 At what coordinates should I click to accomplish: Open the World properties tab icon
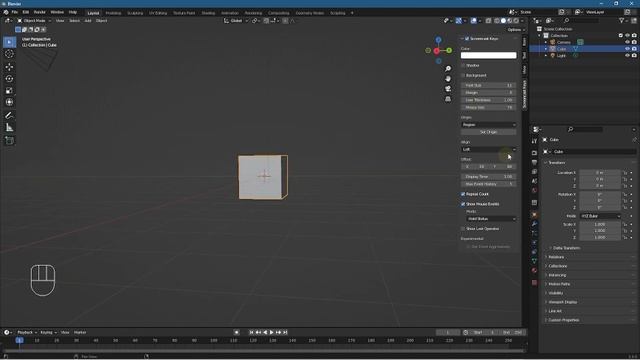click(534, 190)
